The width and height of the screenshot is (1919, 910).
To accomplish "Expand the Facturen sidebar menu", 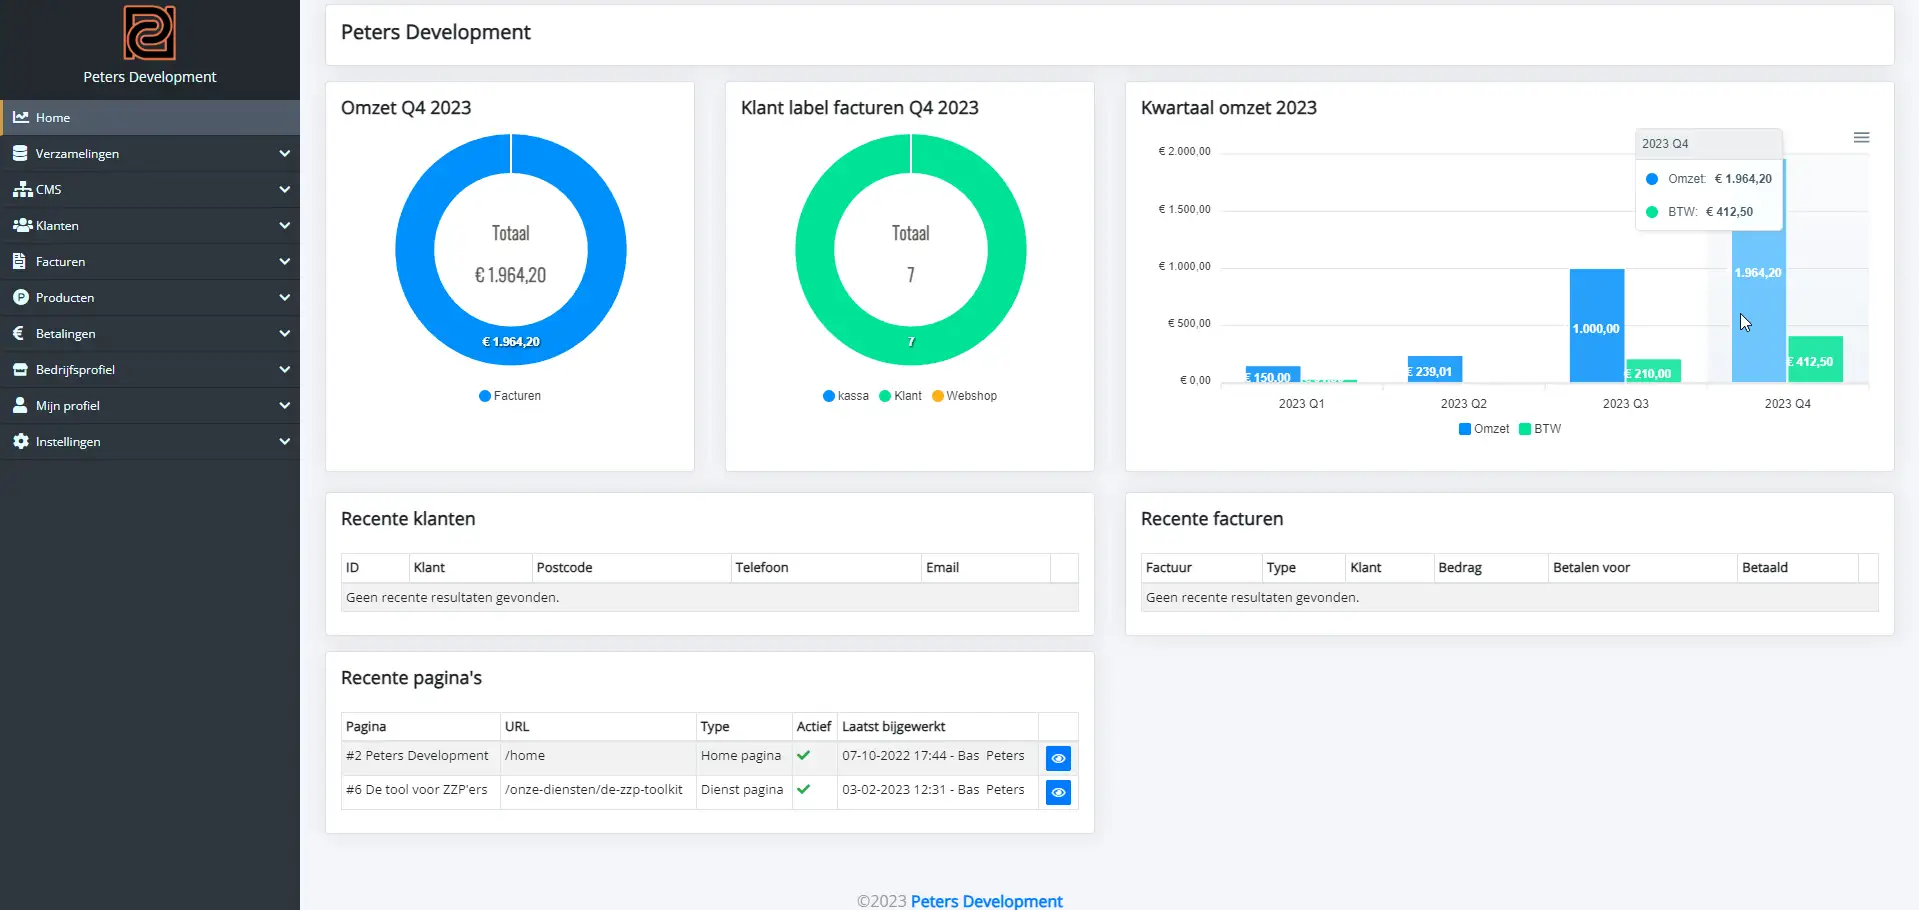I will 285,261.
